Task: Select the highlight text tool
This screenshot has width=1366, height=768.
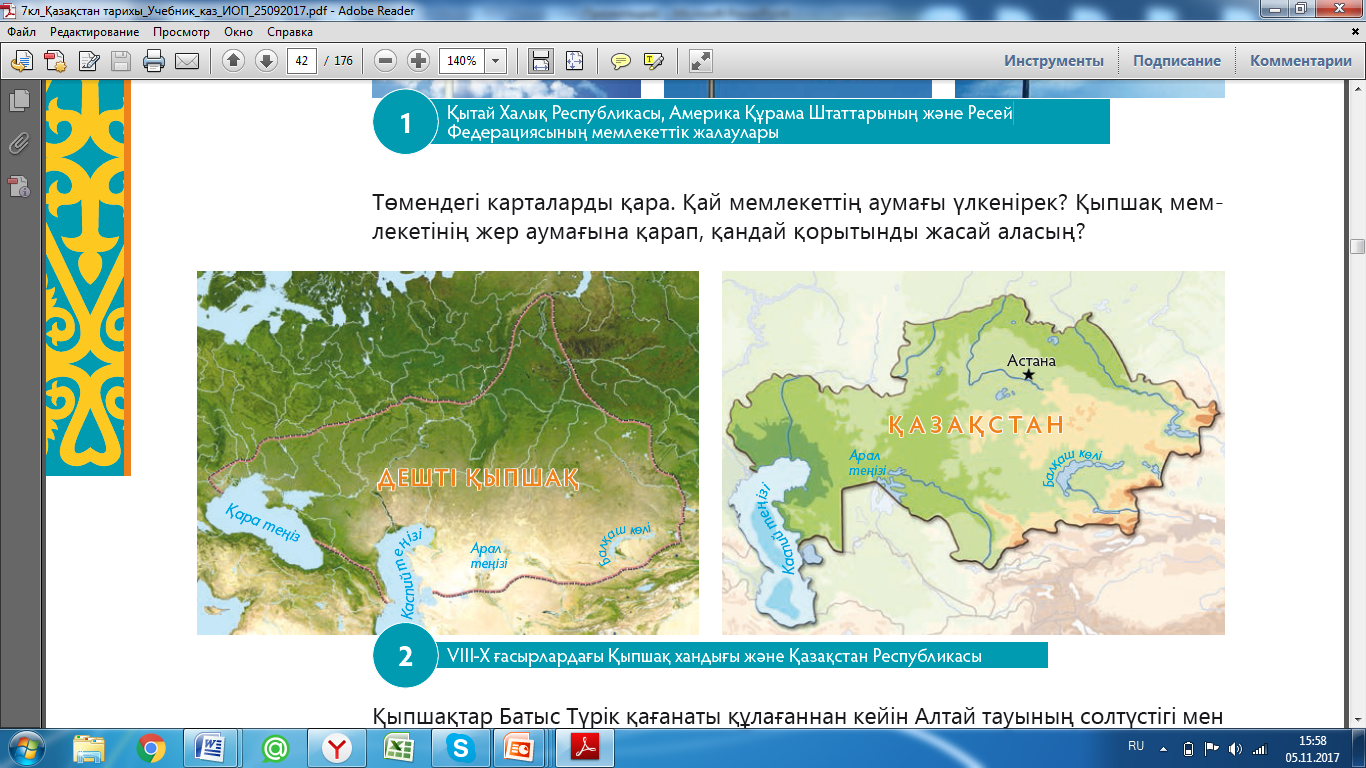Action: point(654,61)
